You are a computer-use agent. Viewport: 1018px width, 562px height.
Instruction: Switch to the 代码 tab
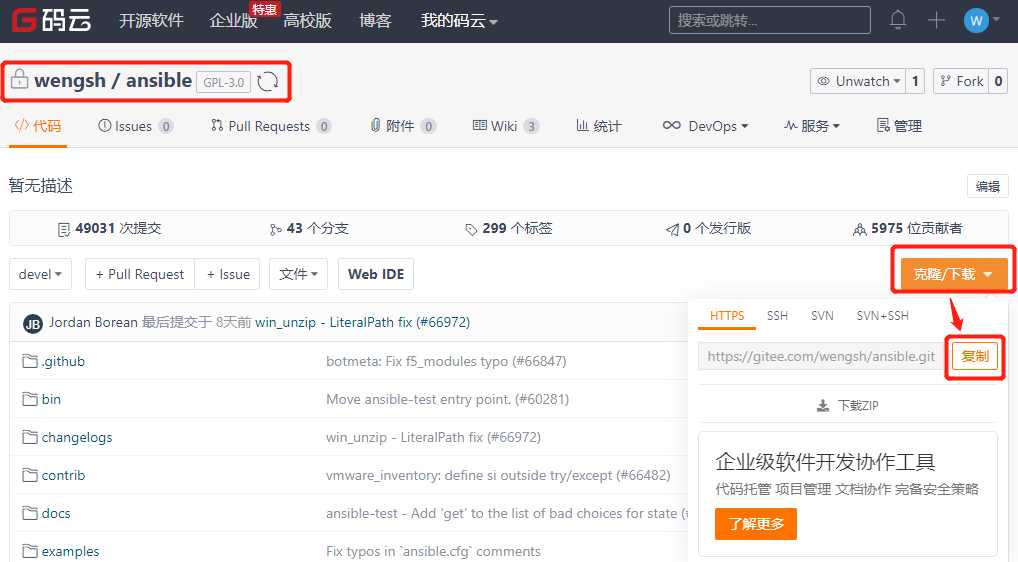tap(38, 126)
